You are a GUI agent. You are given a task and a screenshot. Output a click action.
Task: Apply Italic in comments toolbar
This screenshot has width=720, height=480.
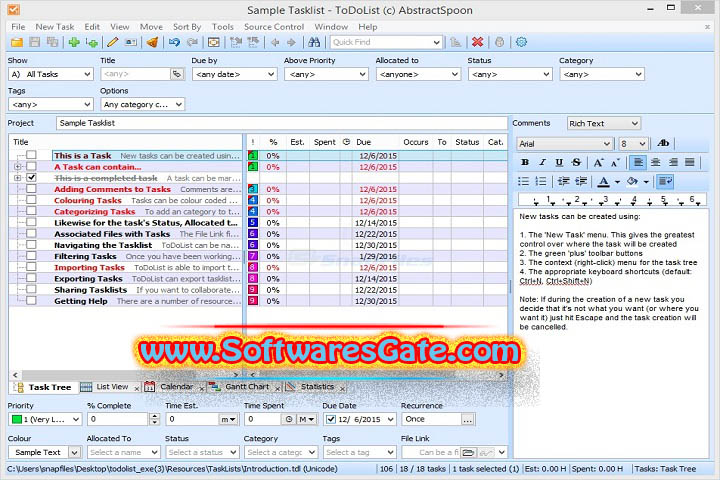[542, 162]
